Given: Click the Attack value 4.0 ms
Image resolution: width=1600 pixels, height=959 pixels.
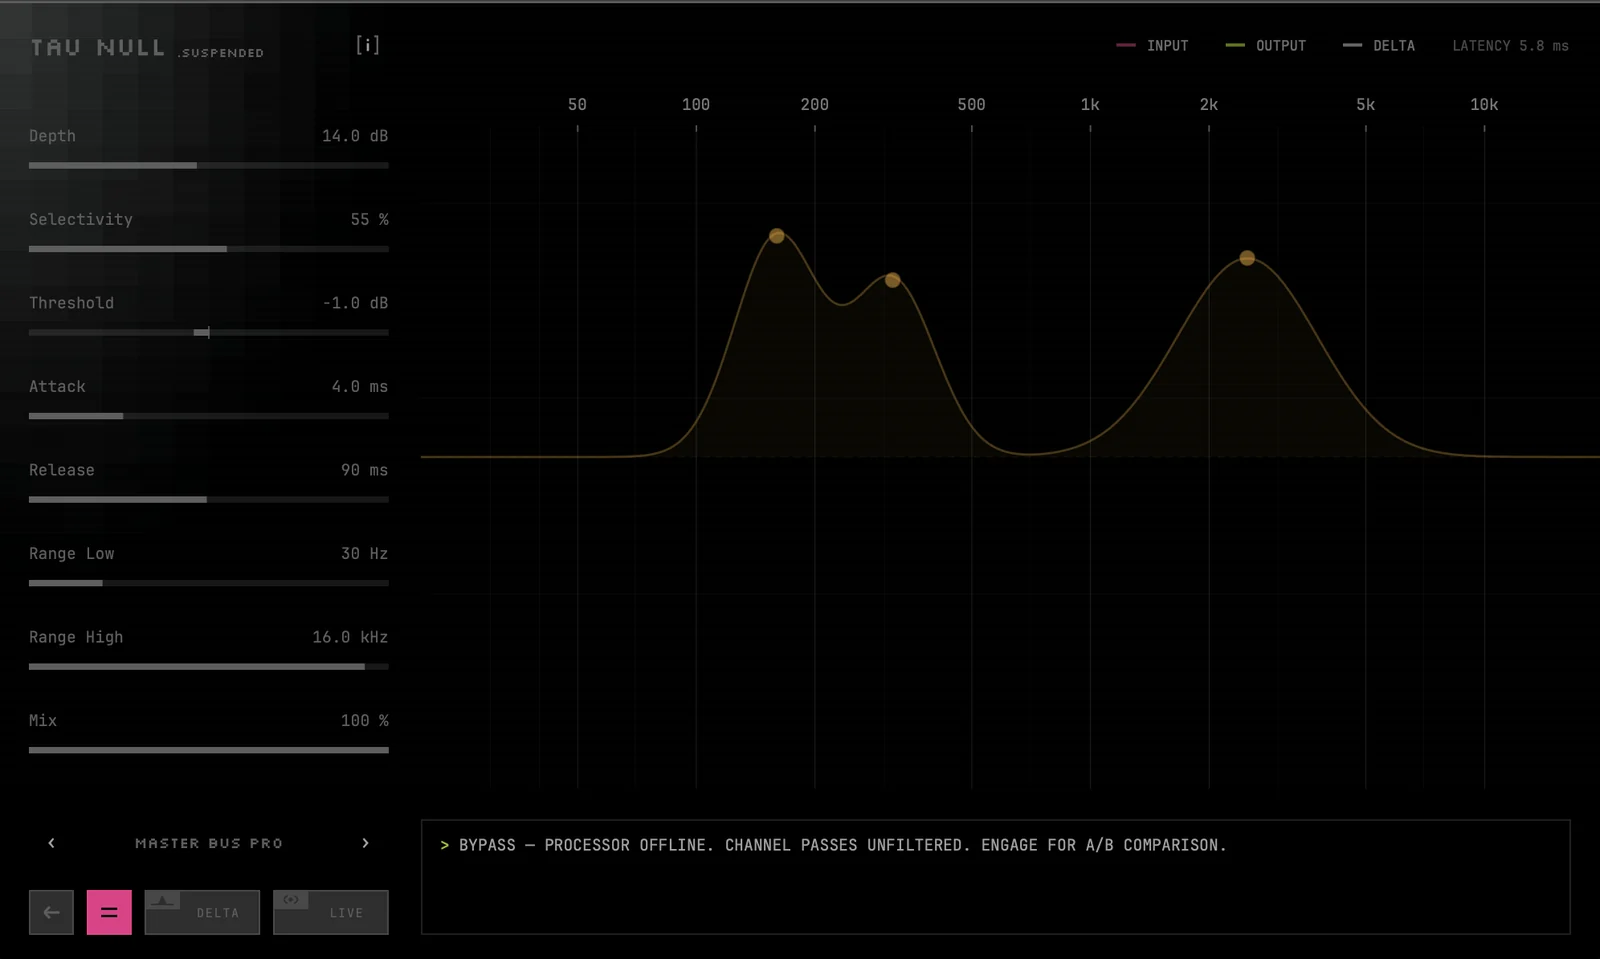Looking at the screenshot, I should [360, 386].
